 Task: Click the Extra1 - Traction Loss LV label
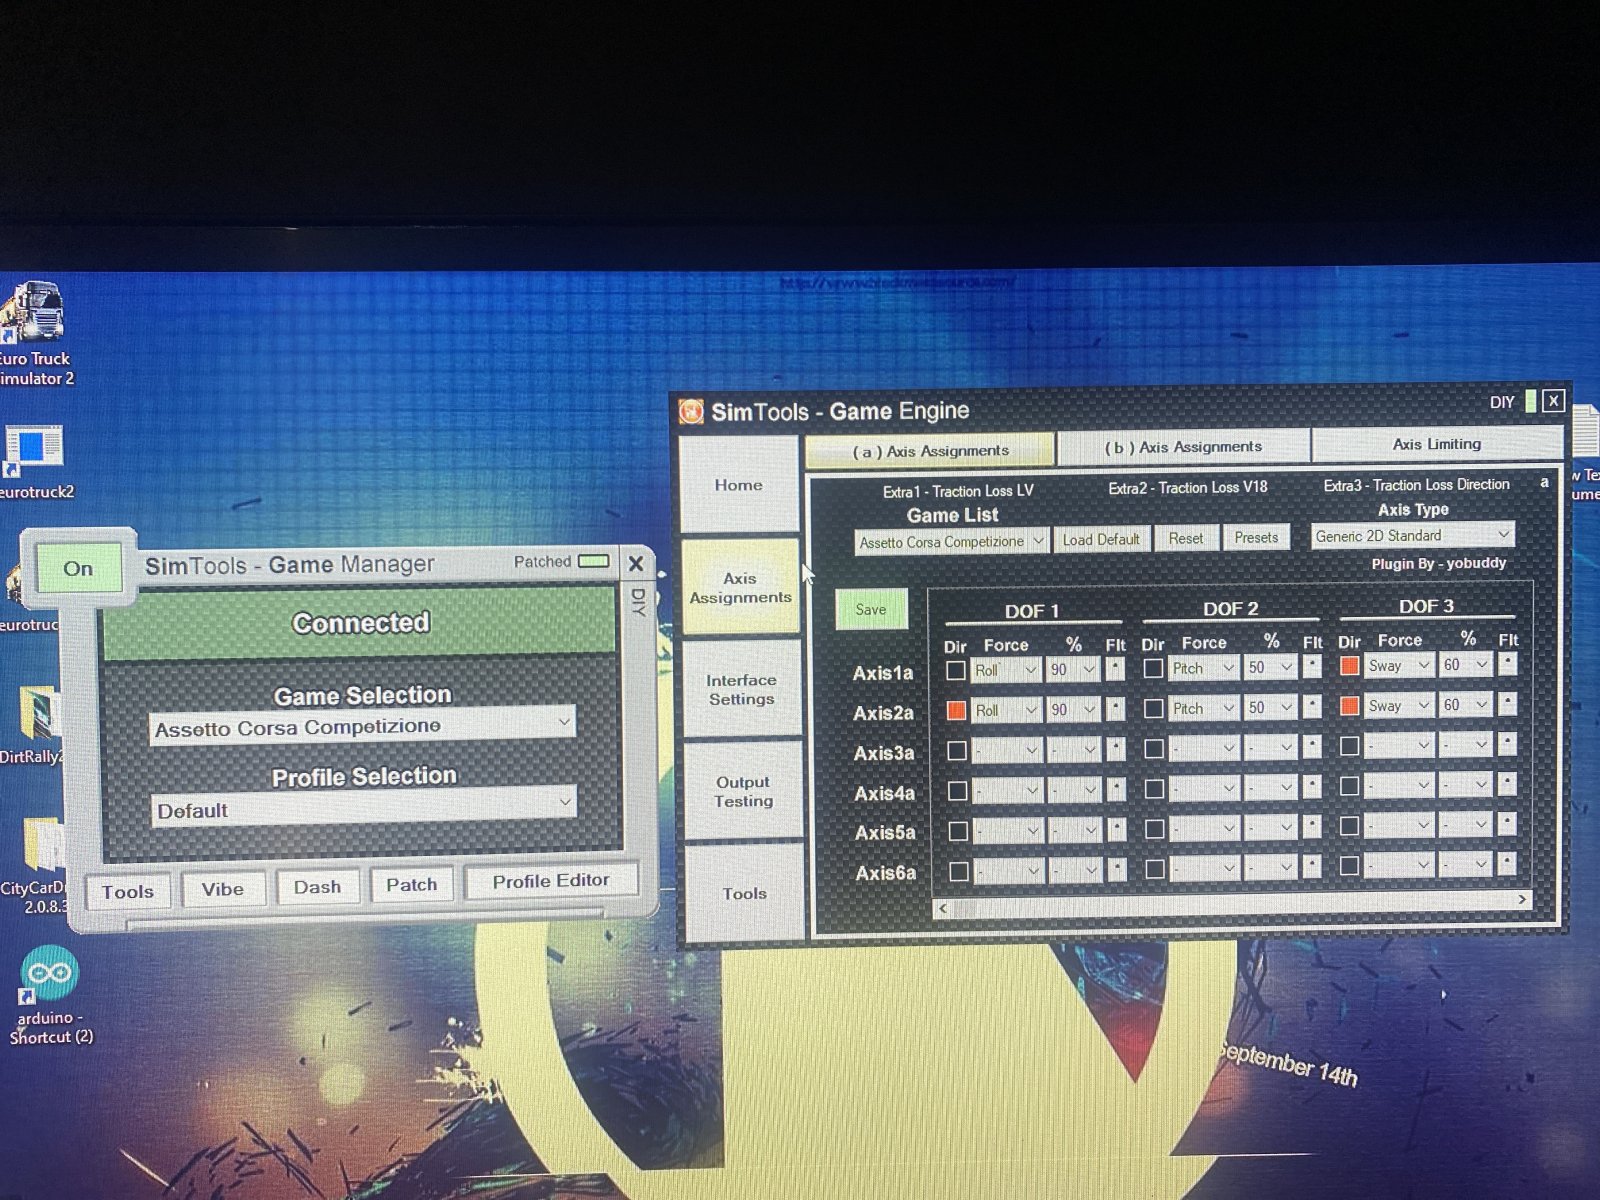tap(957, 491)
